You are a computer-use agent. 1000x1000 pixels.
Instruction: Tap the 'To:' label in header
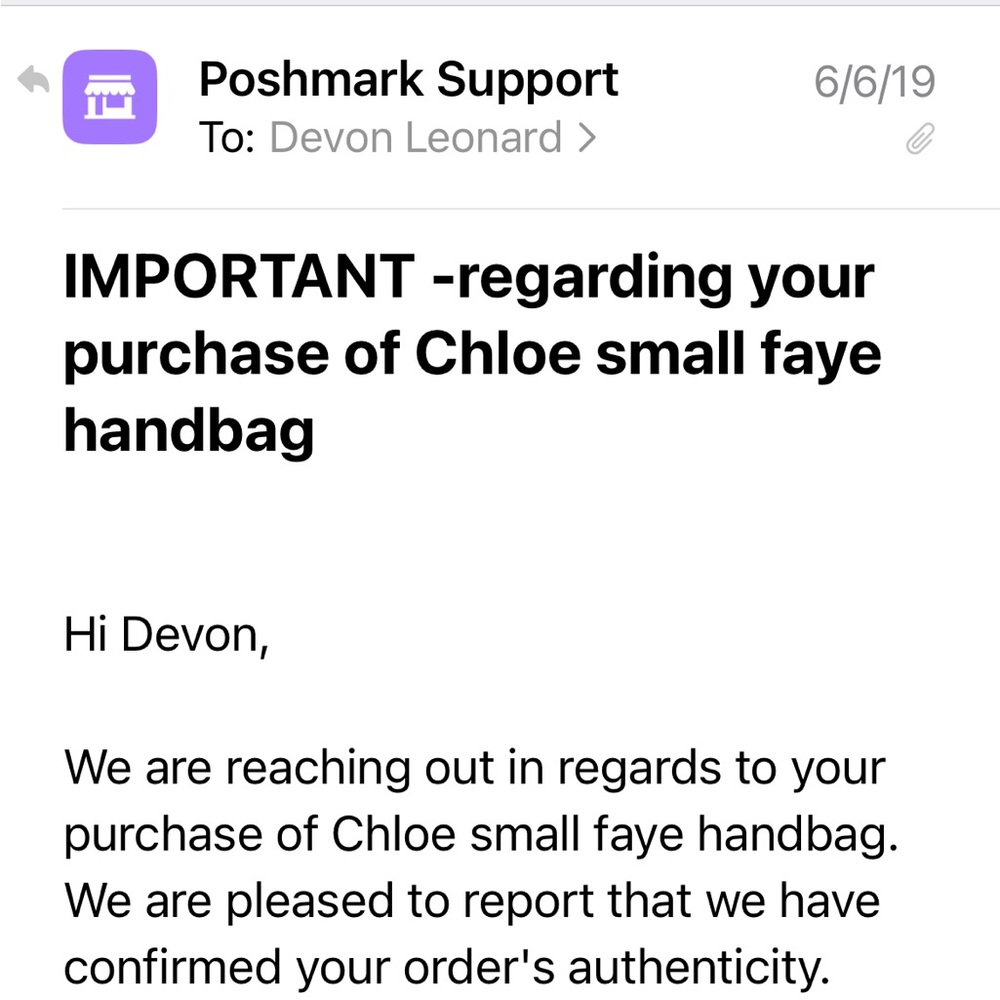click(x=227, y=138)
